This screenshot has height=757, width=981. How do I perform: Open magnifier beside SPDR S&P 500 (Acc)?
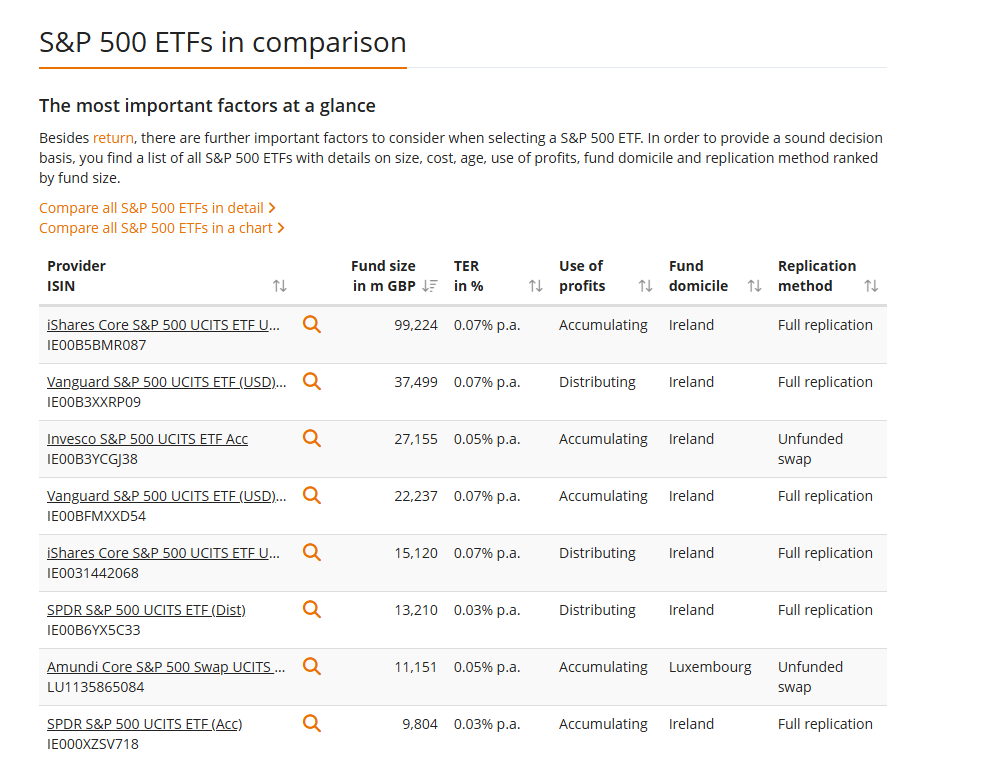coord(312,723)
